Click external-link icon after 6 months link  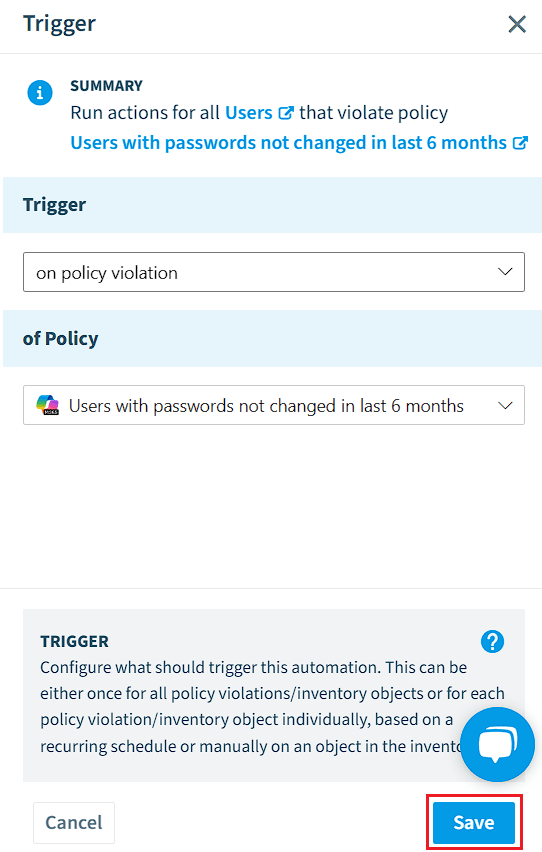click(520, 143)
